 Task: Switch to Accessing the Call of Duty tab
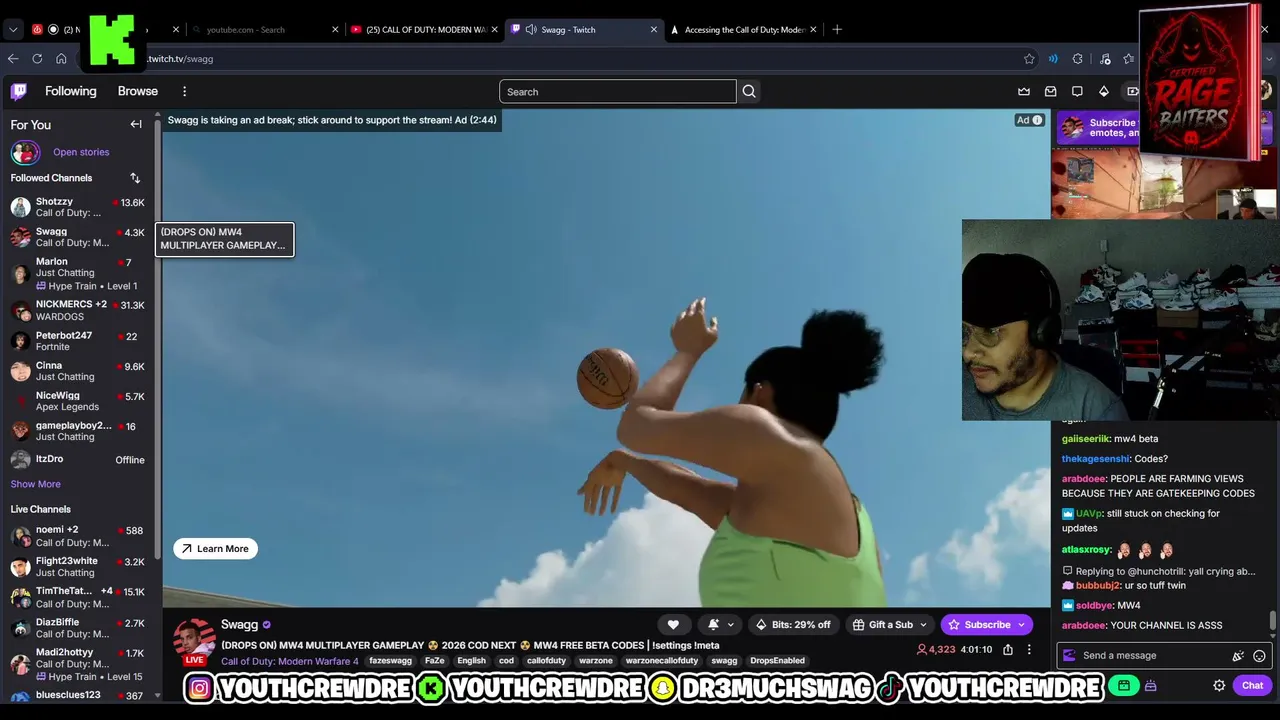(744, 30)
